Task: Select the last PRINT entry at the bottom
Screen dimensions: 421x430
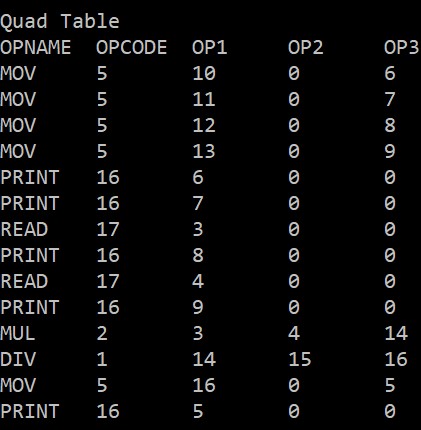Action: point(30,411)
